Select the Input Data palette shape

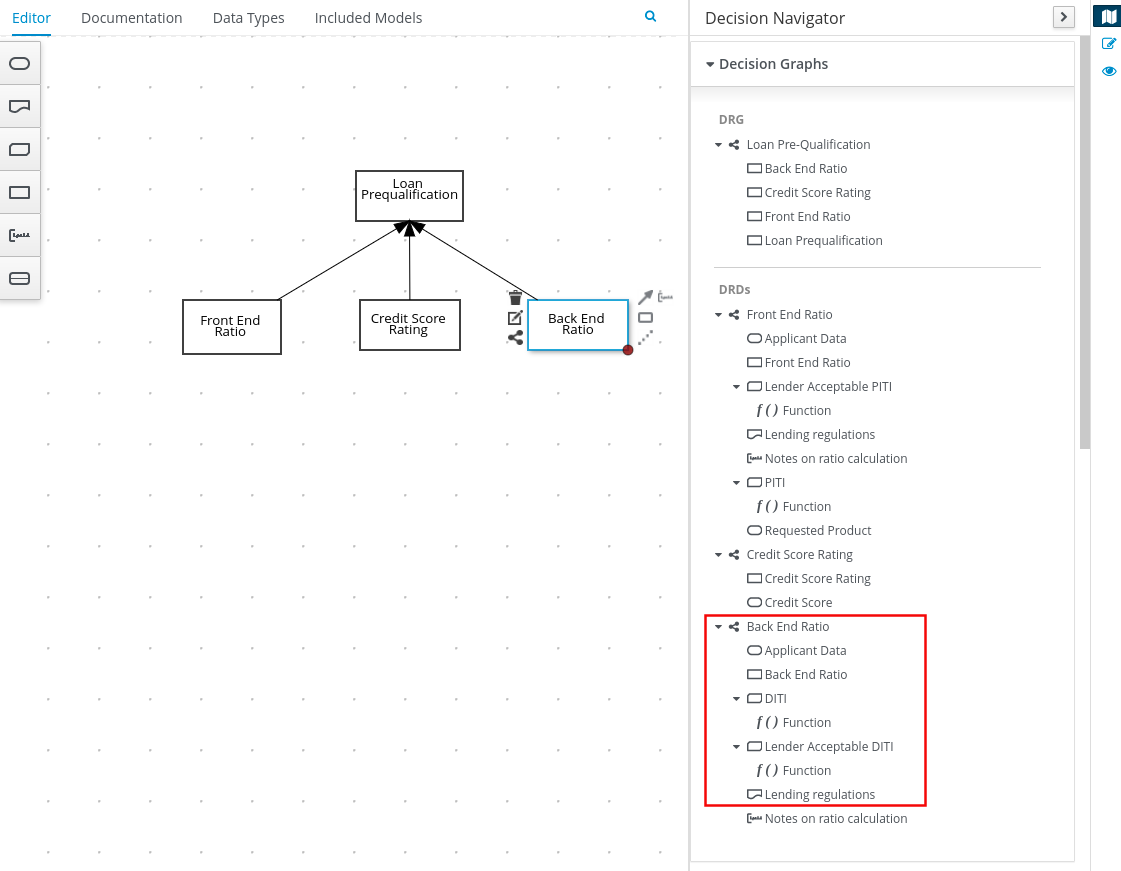click(x=20, y=64)
